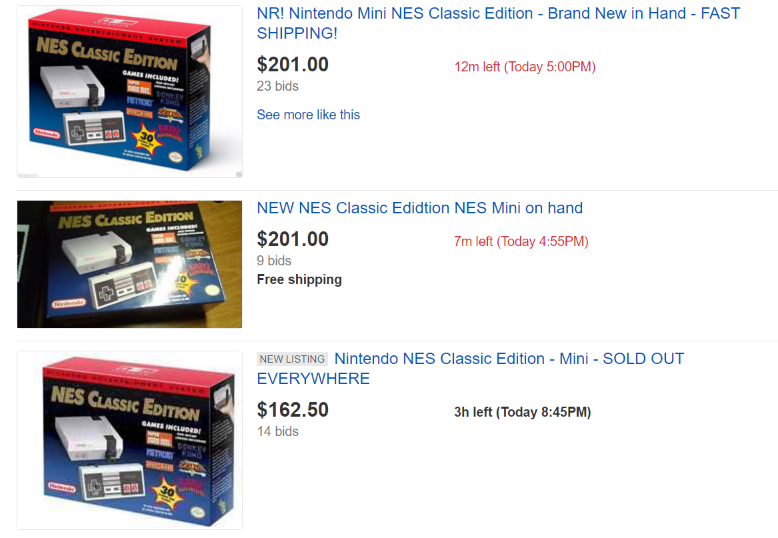Open third NES Classic Edition box thumbnail
Image resolution: width=778 pixels, height=538 pixels.
[x=130, y=440]
